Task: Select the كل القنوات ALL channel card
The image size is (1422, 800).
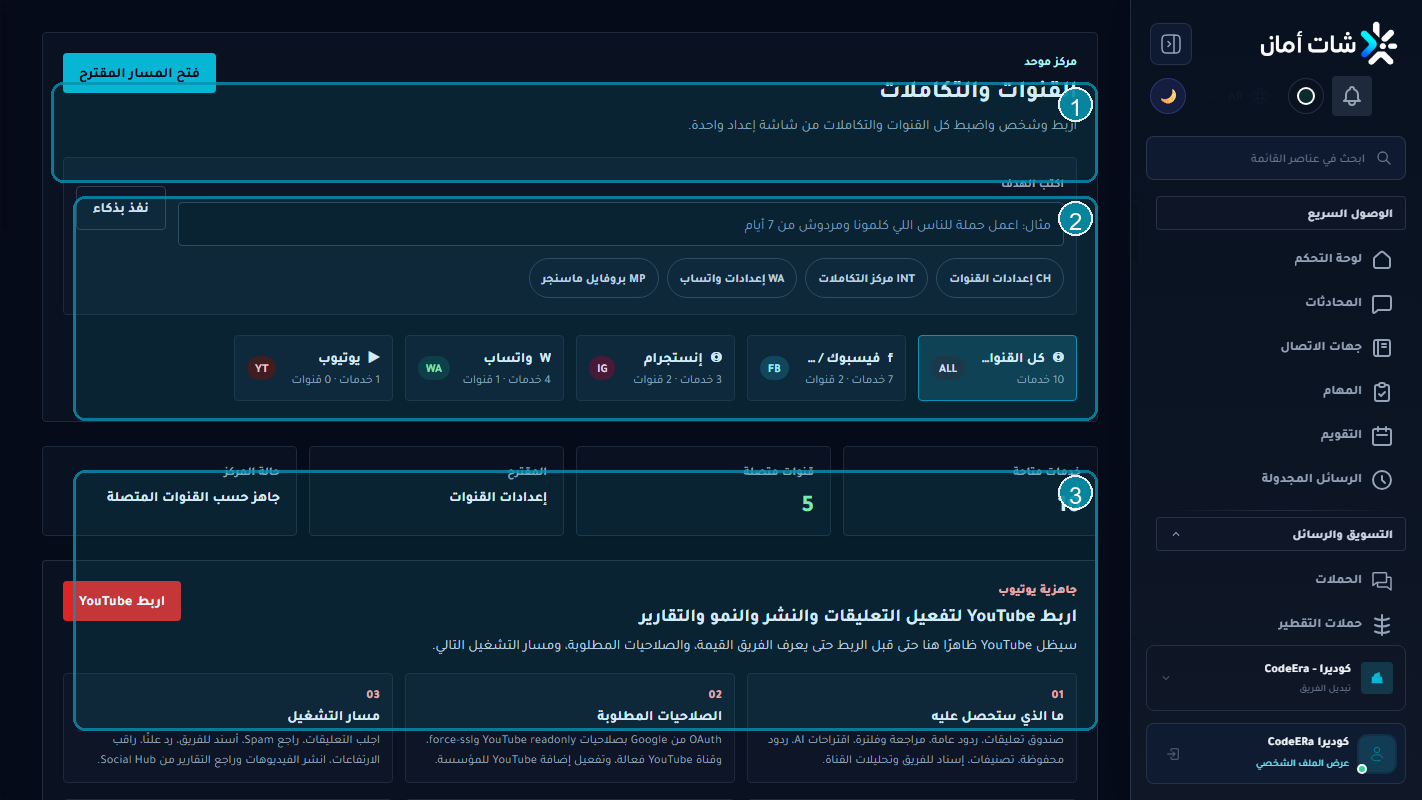Action: (x=997, y=368)
